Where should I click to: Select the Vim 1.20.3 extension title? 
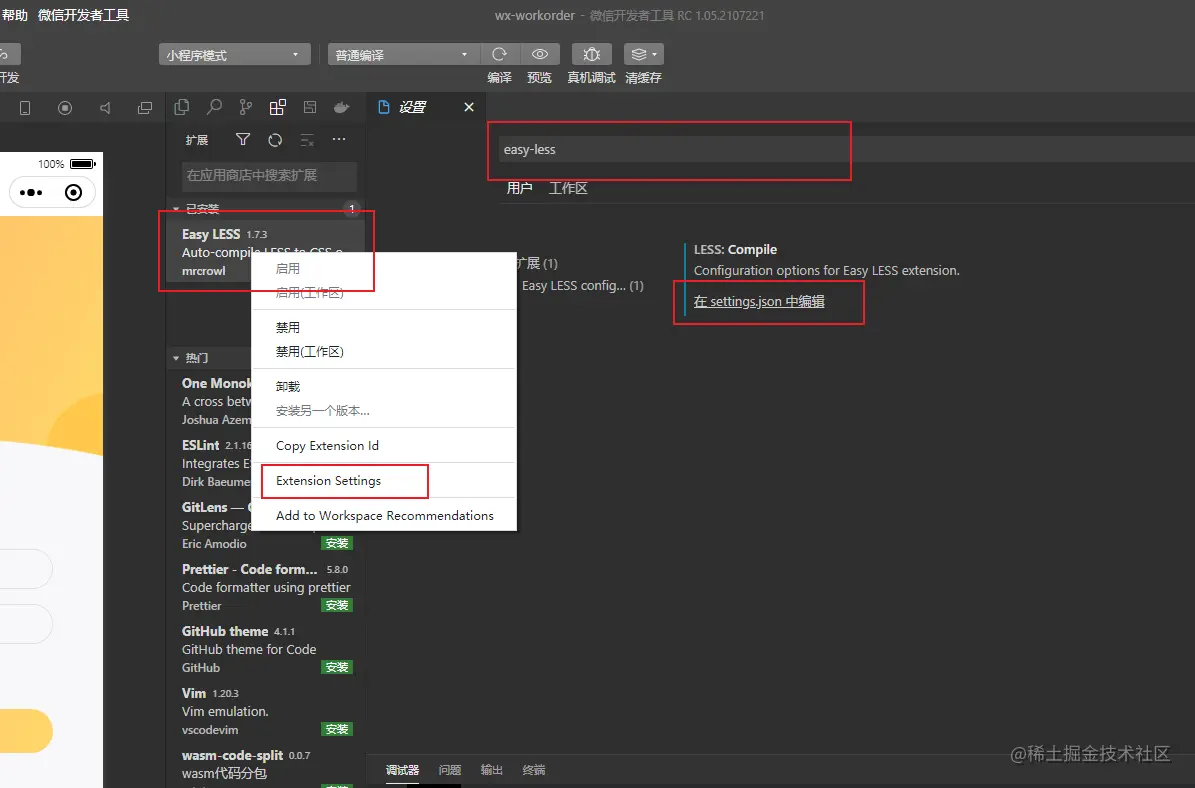[194, 694]
